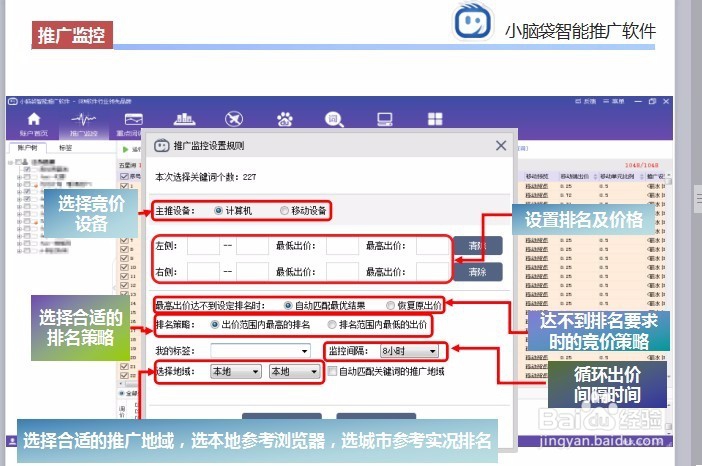702x466 pixels.
Task: Uncheck row 10 checkbox in keyword list
Action: click(124, 267)
